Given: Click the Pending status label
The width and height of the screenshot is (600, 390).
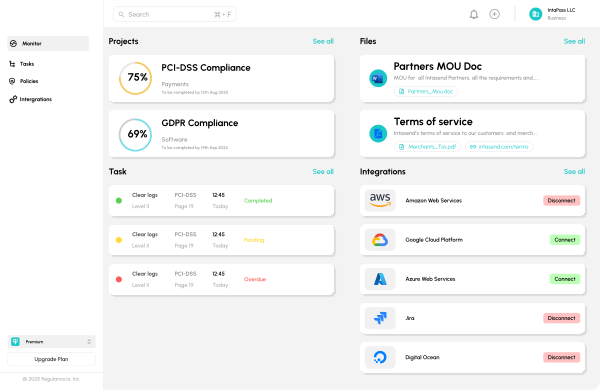Looking at the screenshot, I should click(254, 240).
